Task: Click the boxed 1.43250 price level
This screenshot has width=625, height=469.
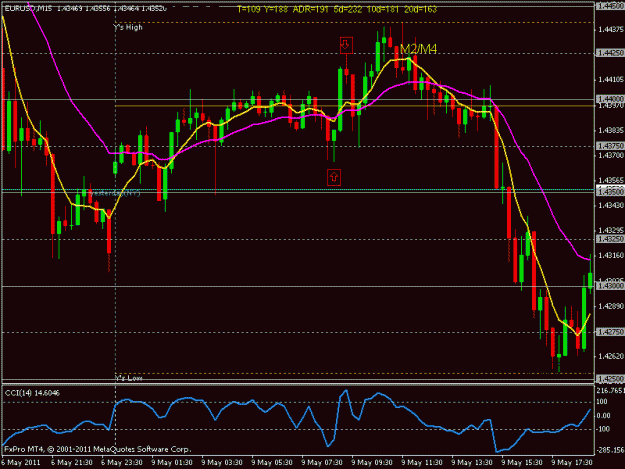Action: 610,239
